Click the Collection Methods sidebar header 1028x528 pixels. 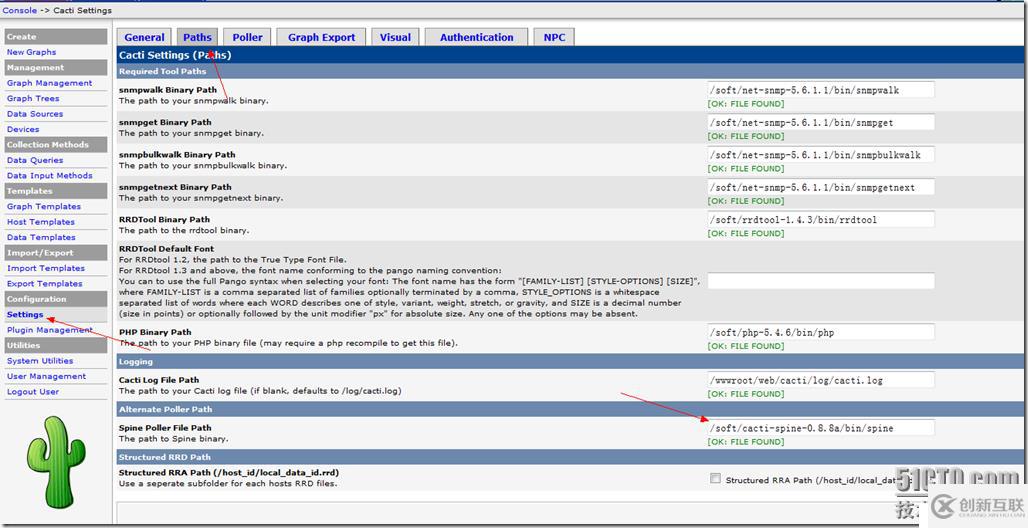[x=56, y=144]
